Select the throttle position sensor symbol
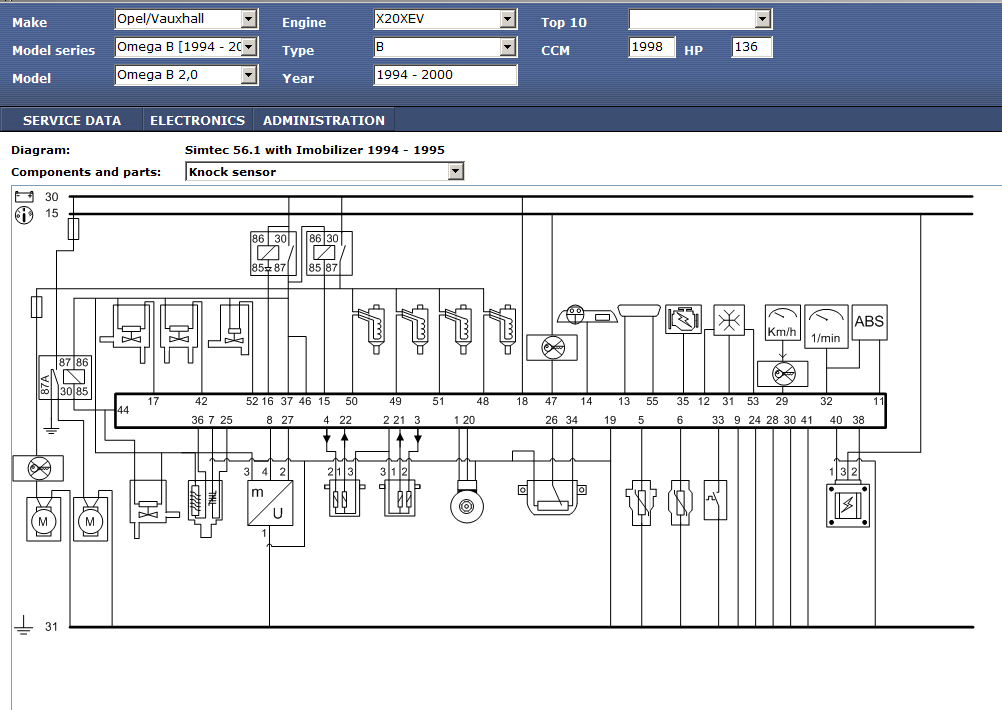Viewport: 1002px width, 710px height. (553, 497)
